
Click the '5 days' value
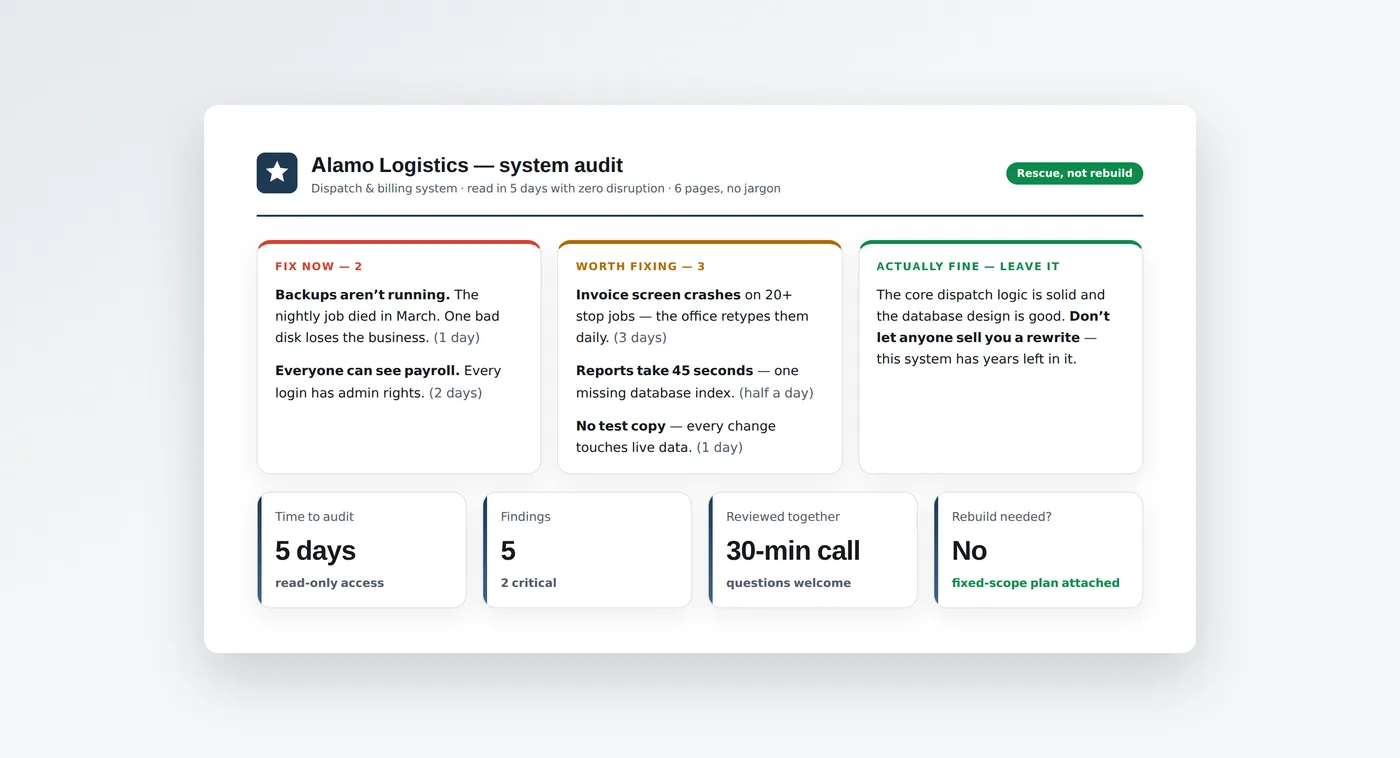click(315, 551)
